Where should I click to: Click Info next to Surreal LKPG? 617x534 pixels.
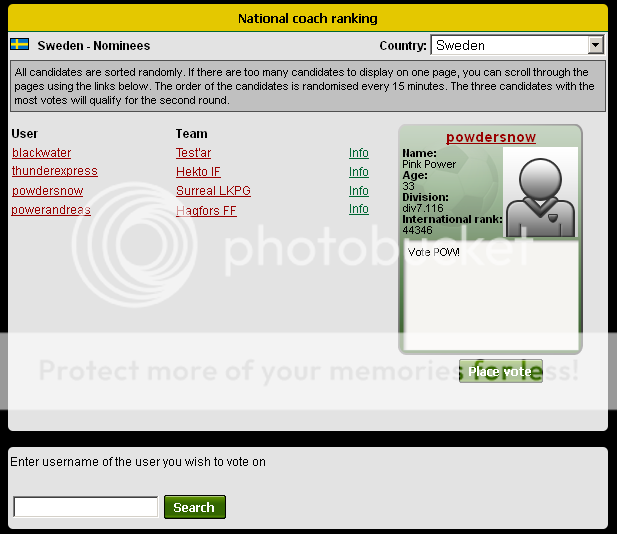(358, 191)
